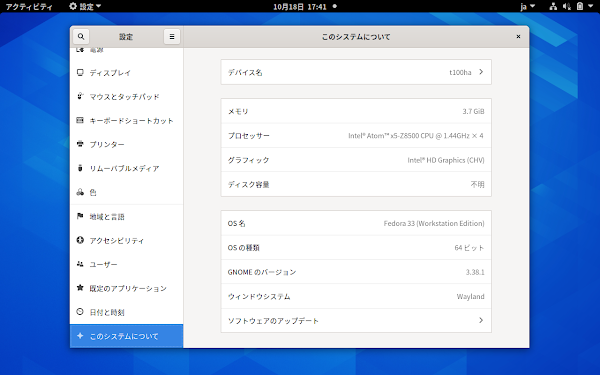Click the Wayland windowing system value
600x375 pixels.
pyautogui.click(x=470, y=297)
